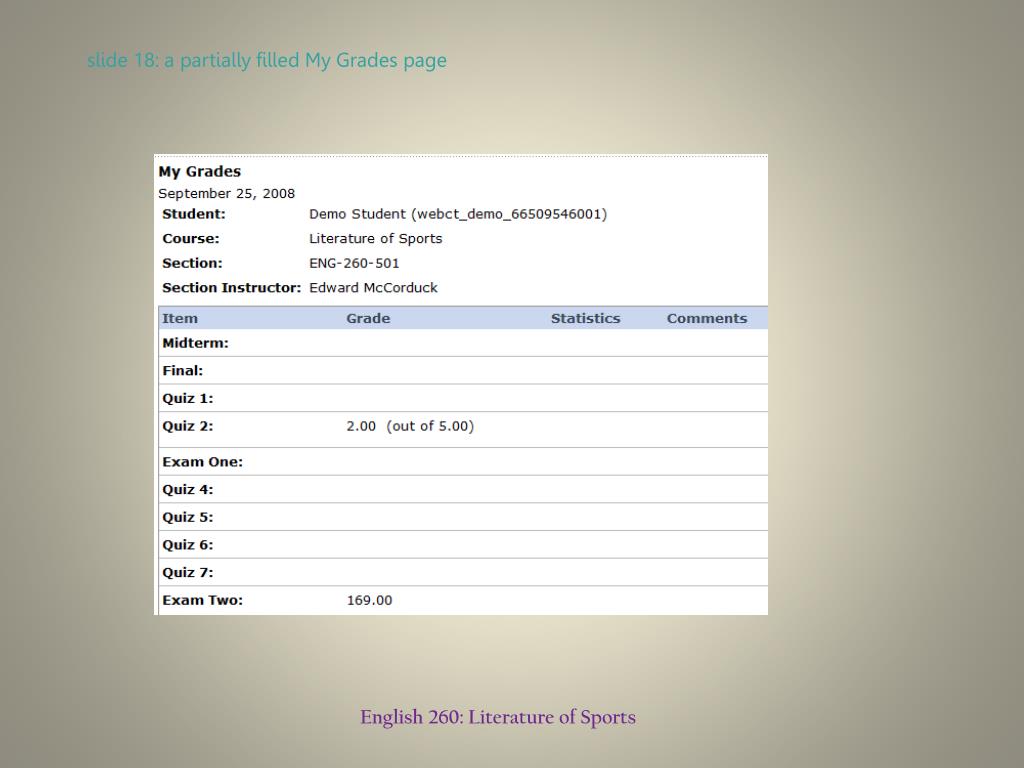
Task: Click the Exam Two grade '169.00'
Action: click(370, 600)
